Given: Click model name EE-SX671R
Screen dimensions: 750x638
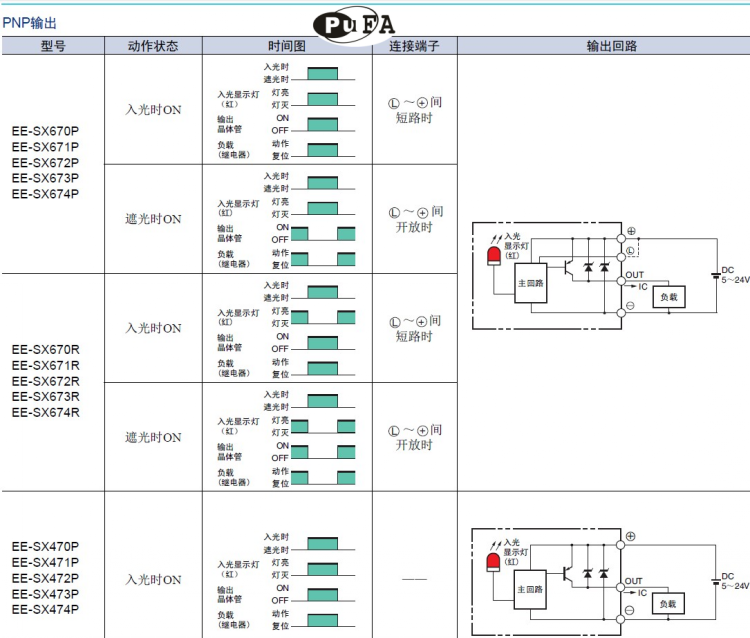Looking at the screenshot, I should click(45, 365).
